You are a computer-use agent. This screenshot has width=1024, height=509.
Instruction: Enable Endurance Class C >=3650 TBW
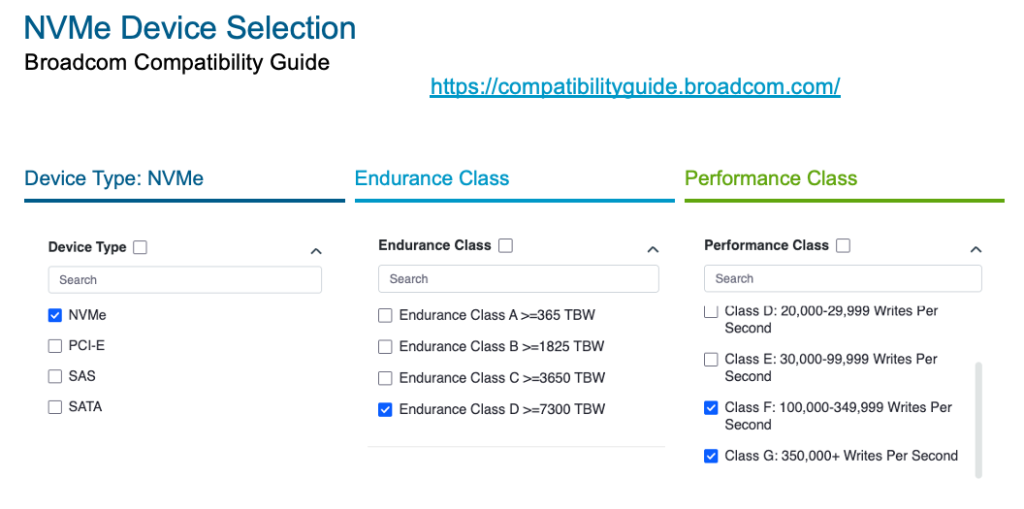pyautogui.click(x=385, y=378)
